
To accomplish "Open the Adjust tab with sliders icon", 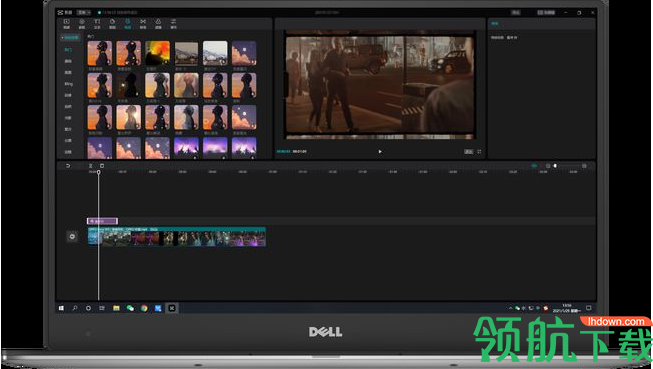I will coord(174,24).
